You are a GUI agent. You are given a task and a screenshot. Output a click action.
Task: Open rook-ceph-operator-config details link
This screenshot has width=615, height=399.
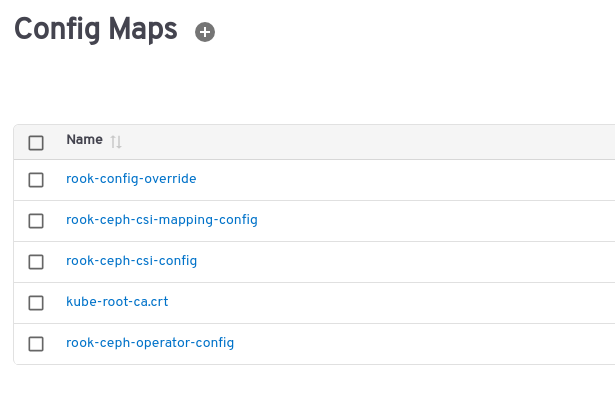pyautogui.click(x=150, y=343)
